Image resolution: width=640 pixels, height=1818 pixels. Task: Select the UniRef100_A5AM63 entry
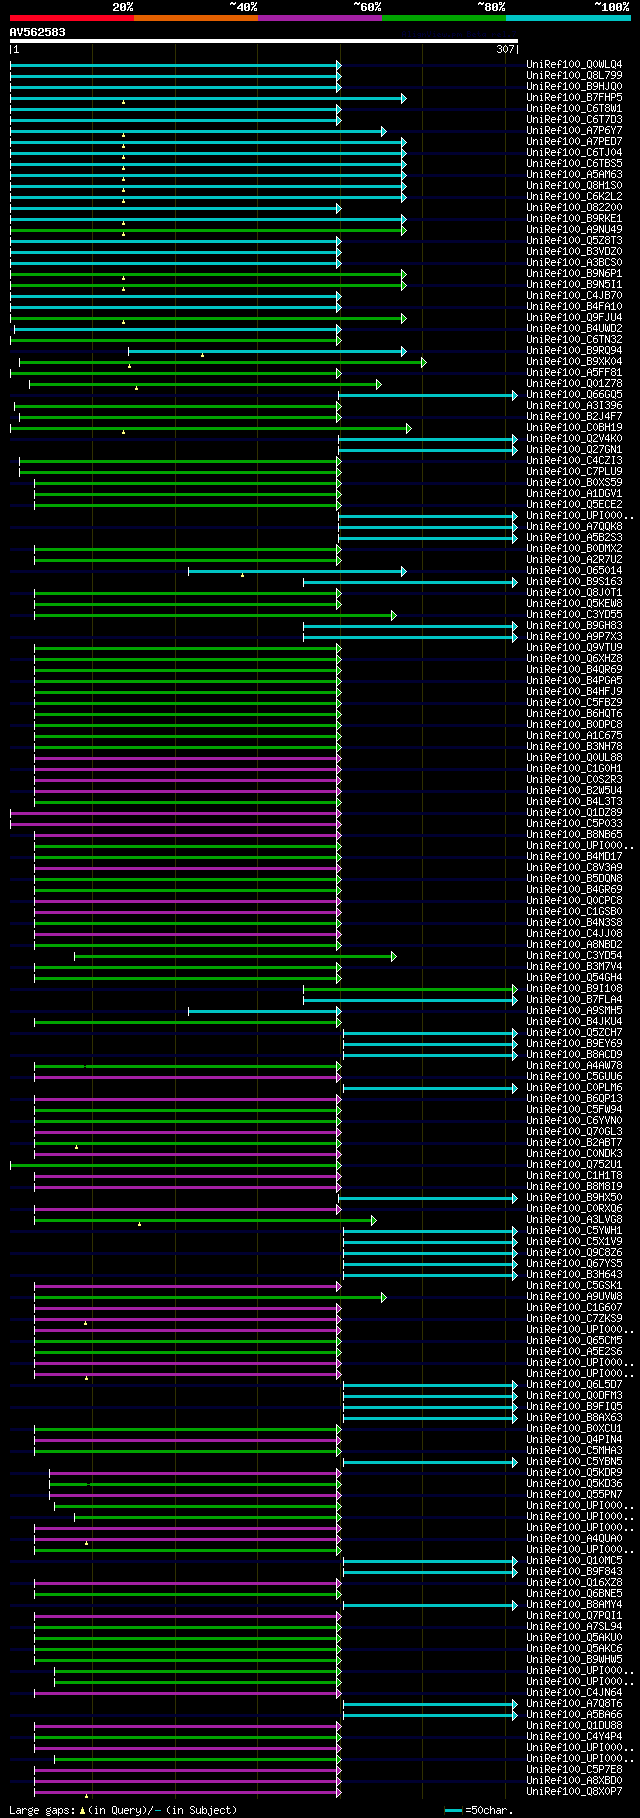pos(574,175)
